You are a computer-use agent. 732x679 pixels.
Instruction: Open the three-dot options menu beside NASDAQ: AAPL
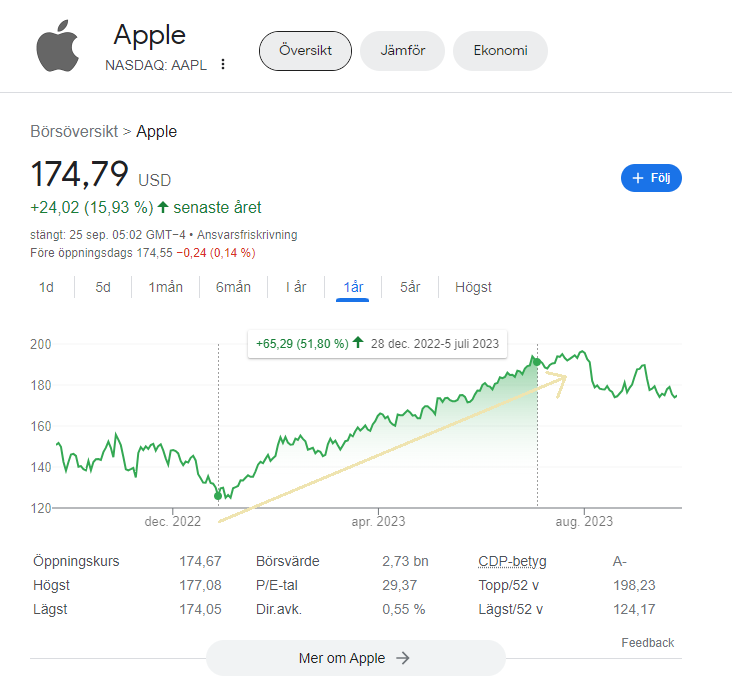[223, 65]
